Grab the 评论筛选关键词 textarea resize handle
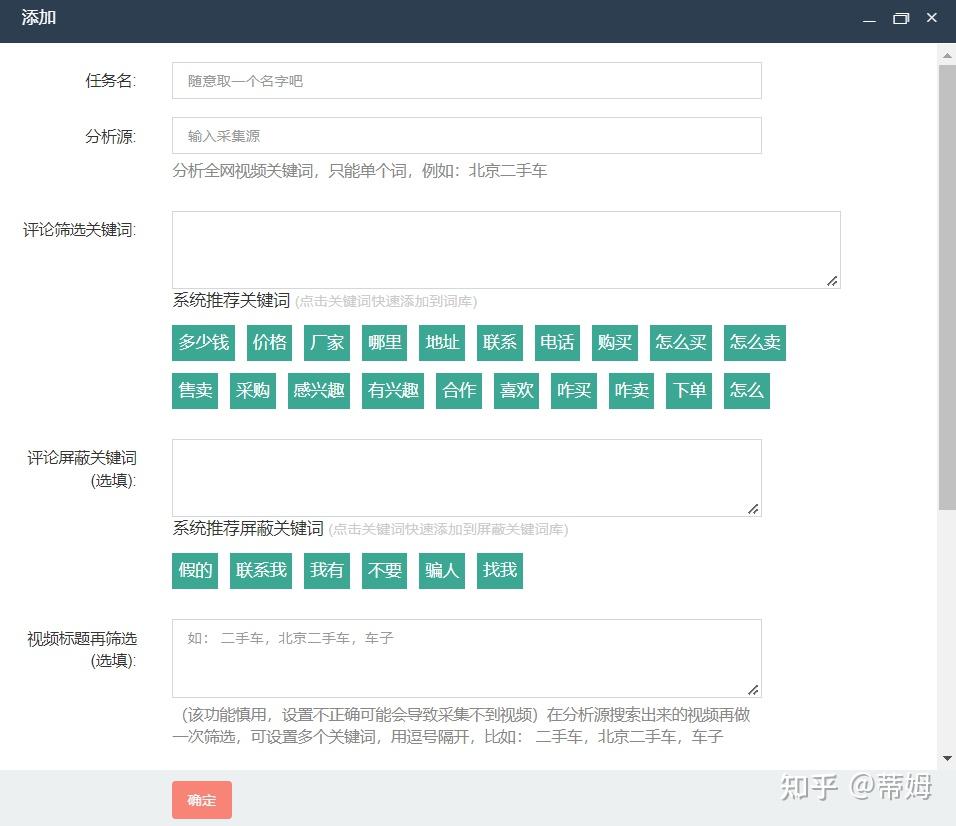Image resolution: width=956 pixels, height=826 pixels. tap(832, 281)
